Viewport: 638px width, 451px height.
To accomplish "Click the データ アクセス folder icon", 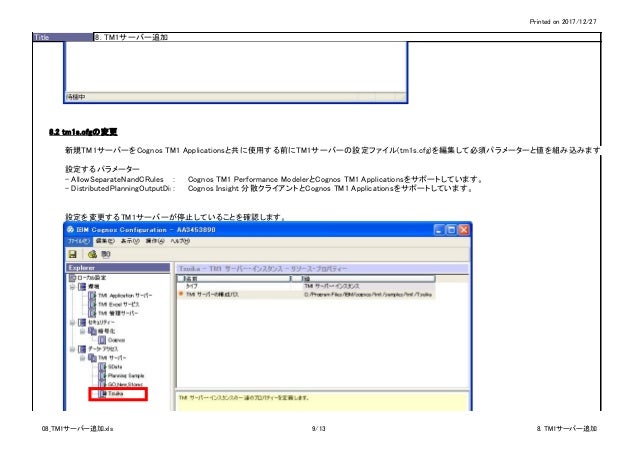I will tap(82, 350).
